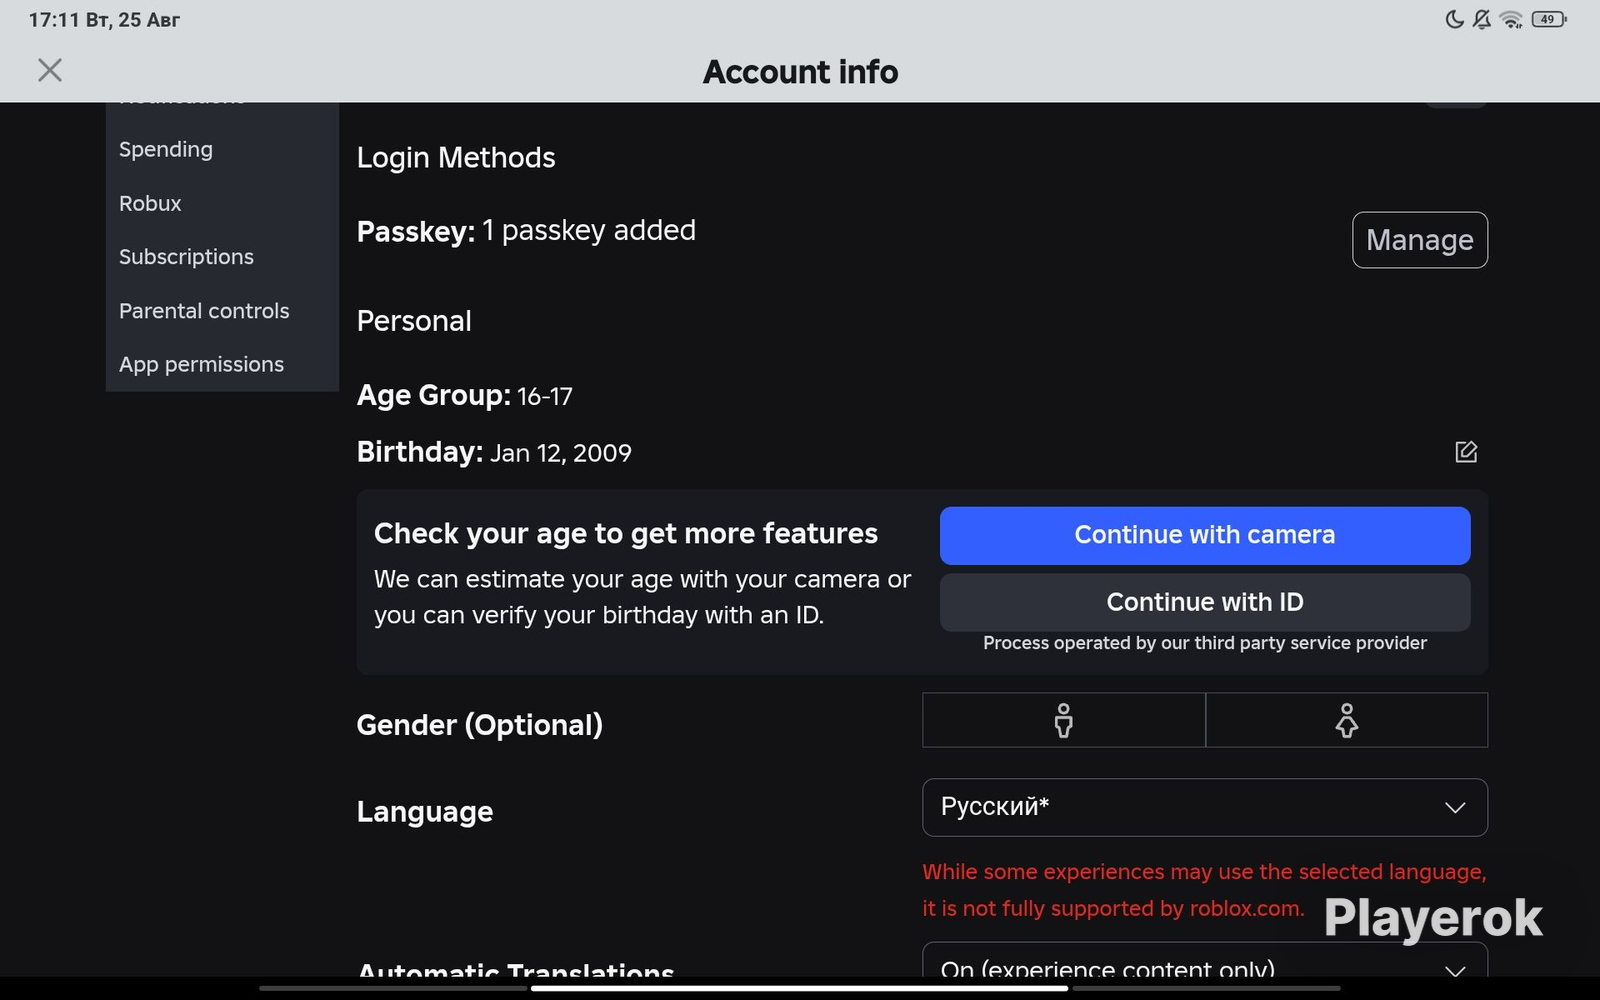Choose Continue with ID

click(x=1205, y=602)
